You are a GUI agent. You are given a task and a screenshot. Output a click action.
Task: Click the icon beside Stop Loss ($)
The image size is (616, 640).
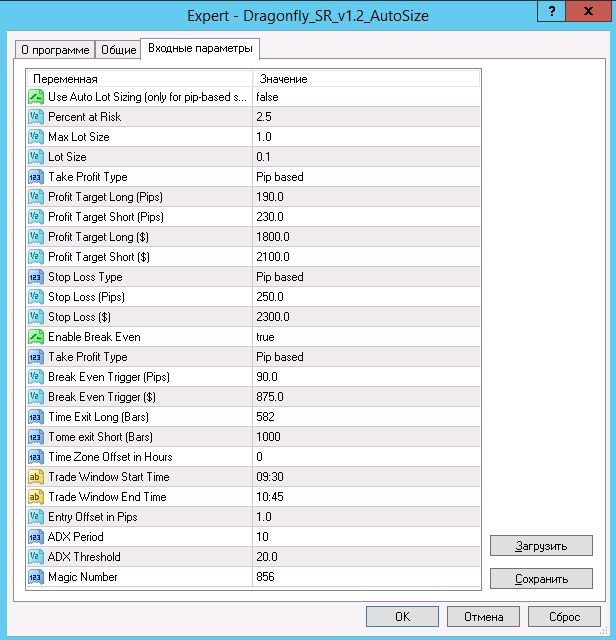pos(36,317)
